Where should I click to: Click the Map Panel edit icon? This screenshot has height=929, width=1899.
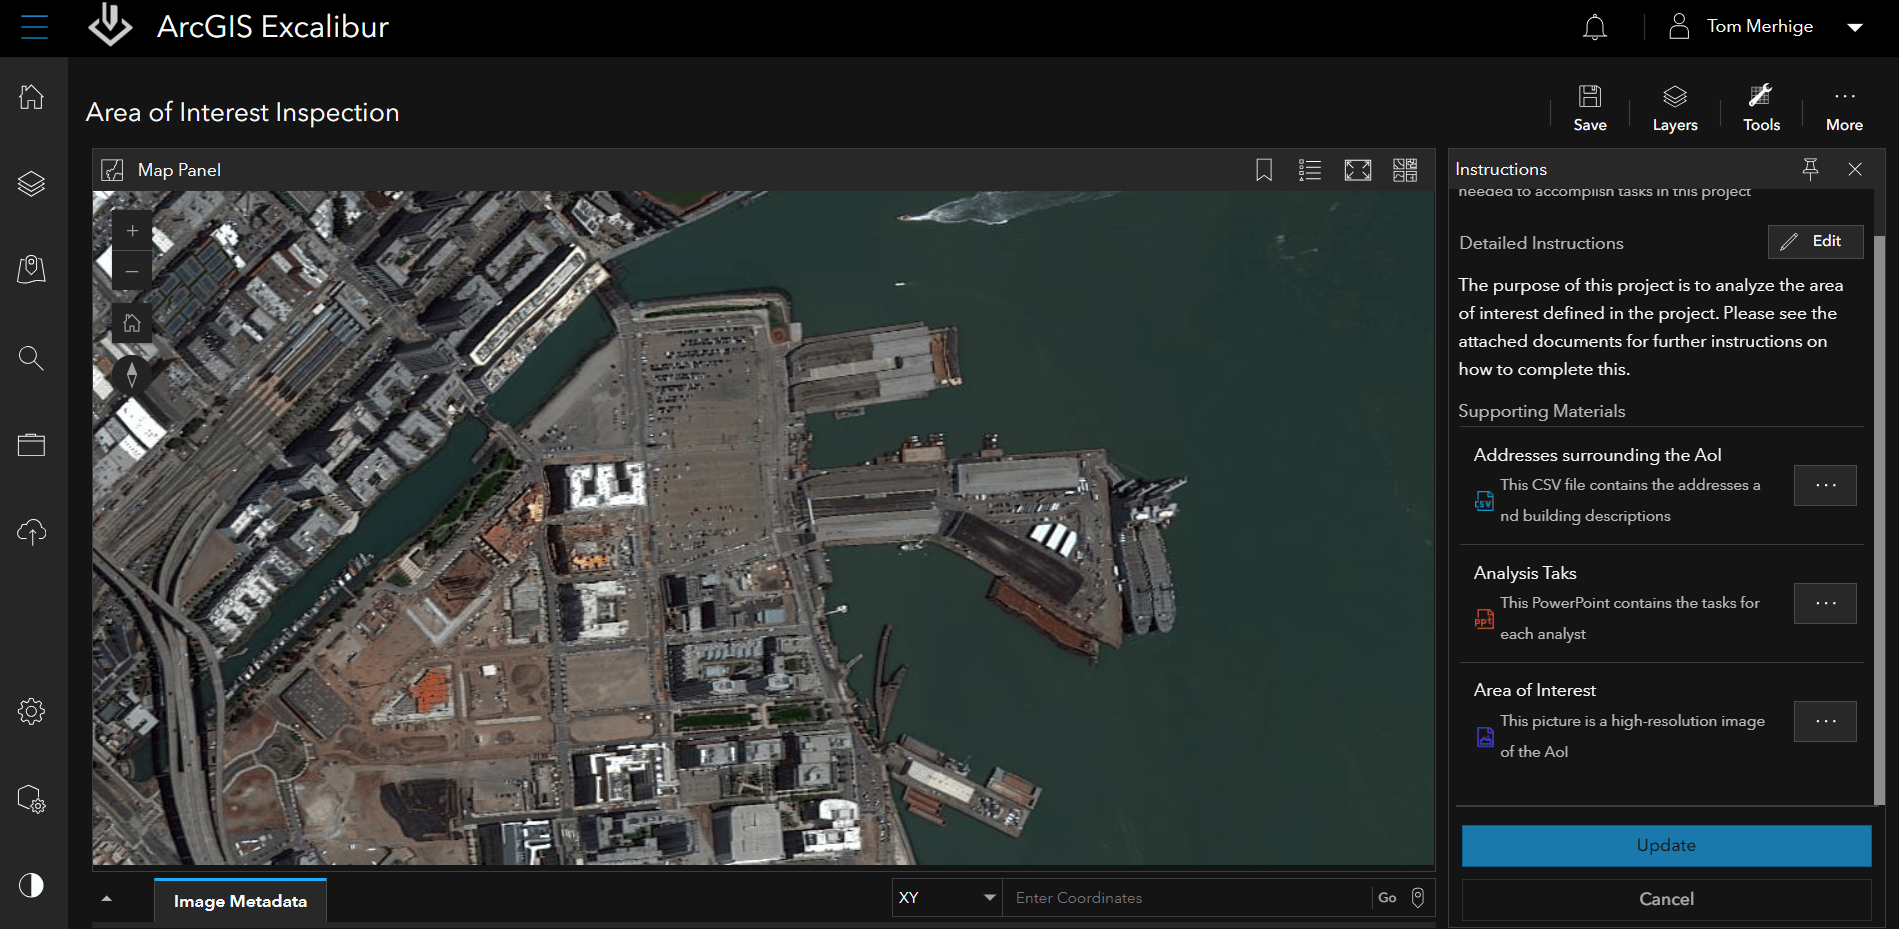[x=113, y=170]
